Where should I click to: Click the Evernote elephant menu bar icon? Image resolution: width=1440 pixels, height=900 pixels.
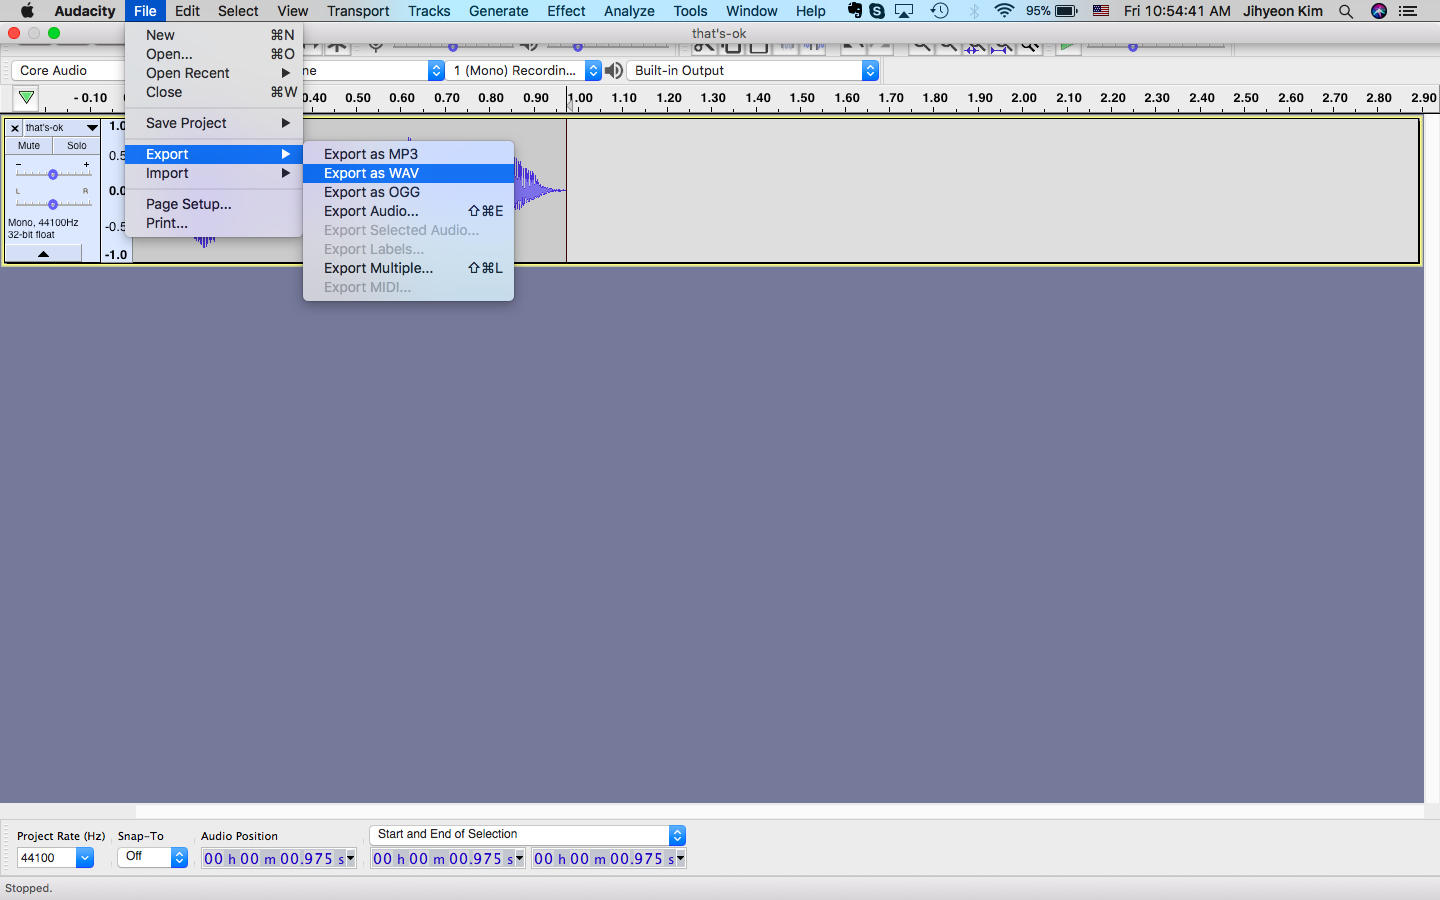tap(854, 11)
